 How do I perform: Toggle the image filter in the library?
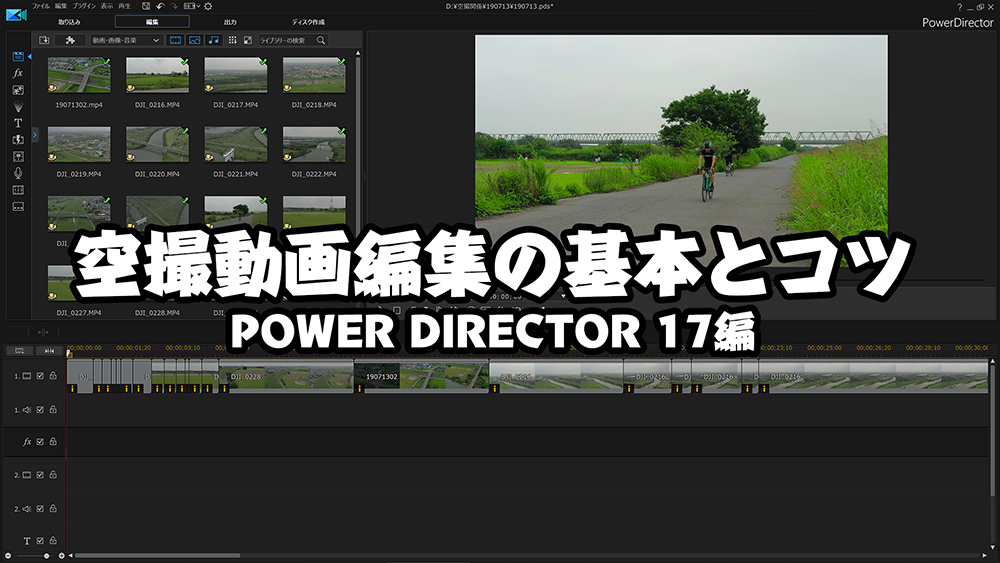pos(195,40)
